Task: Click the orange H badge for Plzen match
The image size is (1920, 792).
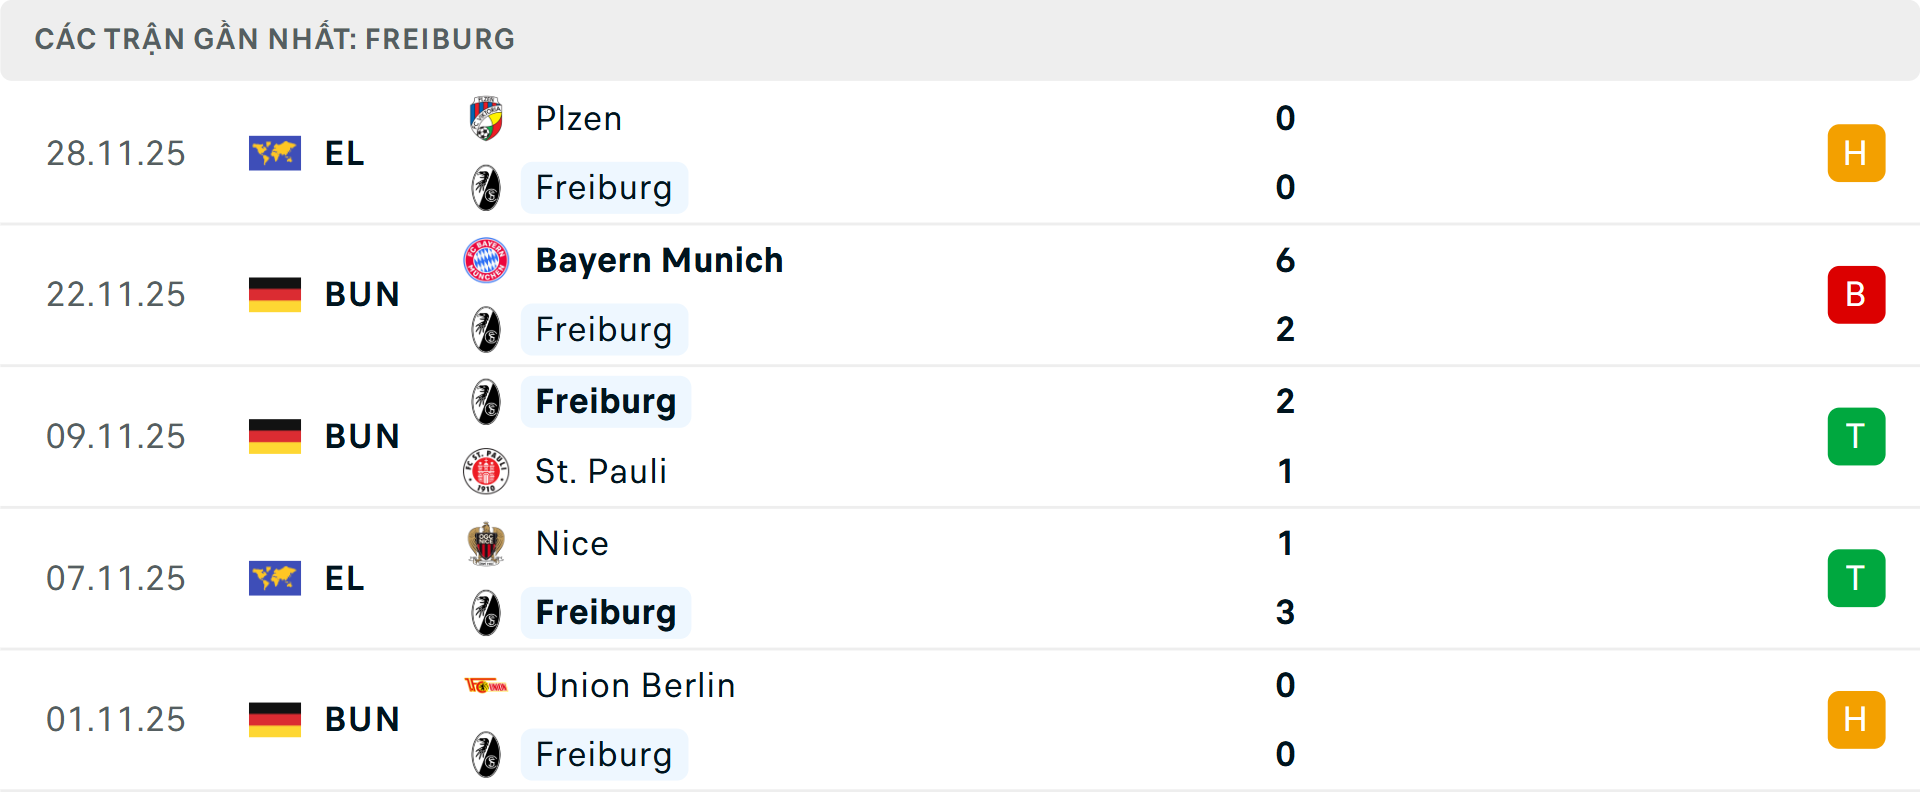Action: pos(1856,153)
